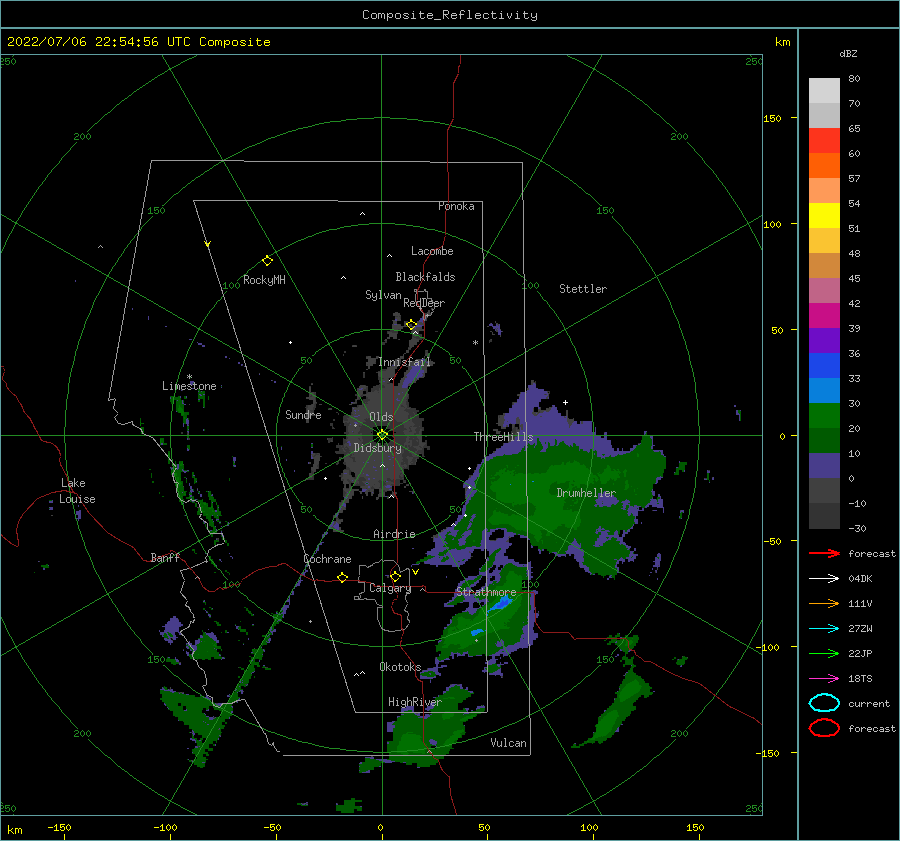This screenshot has width=900, height=841.
Task: Click the Airdrie city label
Action: pyautogui.click(x=394, y=534)
